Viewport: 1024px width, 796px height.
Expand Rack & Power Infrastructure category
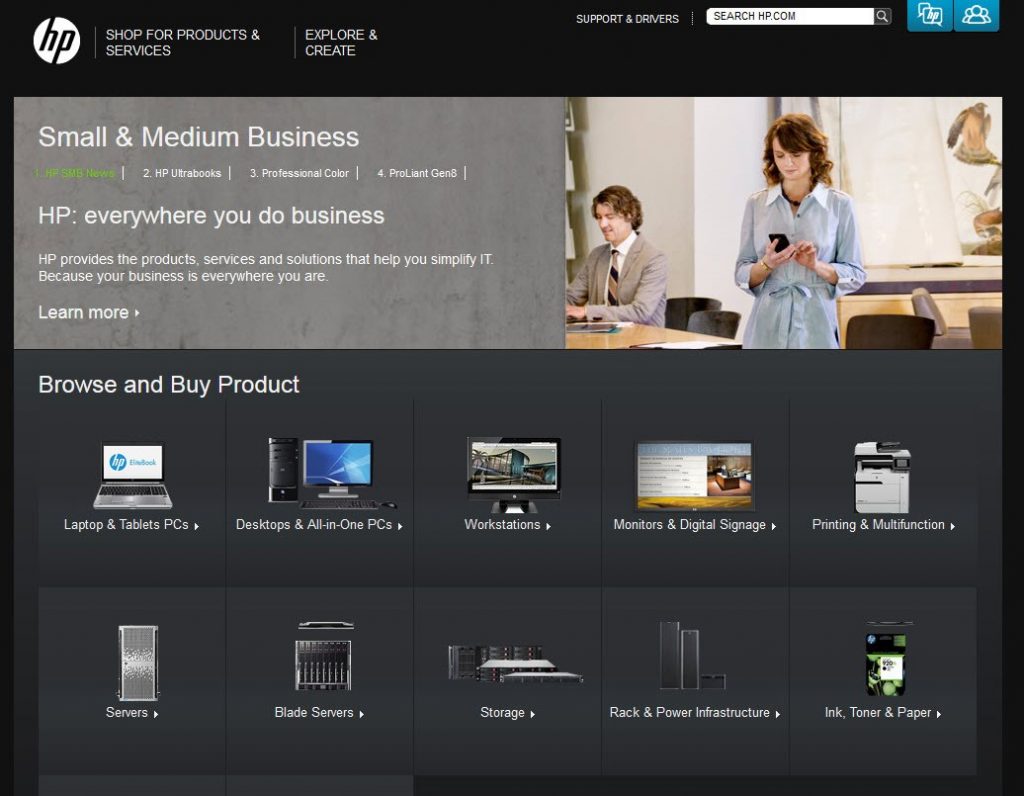[694, 713]
